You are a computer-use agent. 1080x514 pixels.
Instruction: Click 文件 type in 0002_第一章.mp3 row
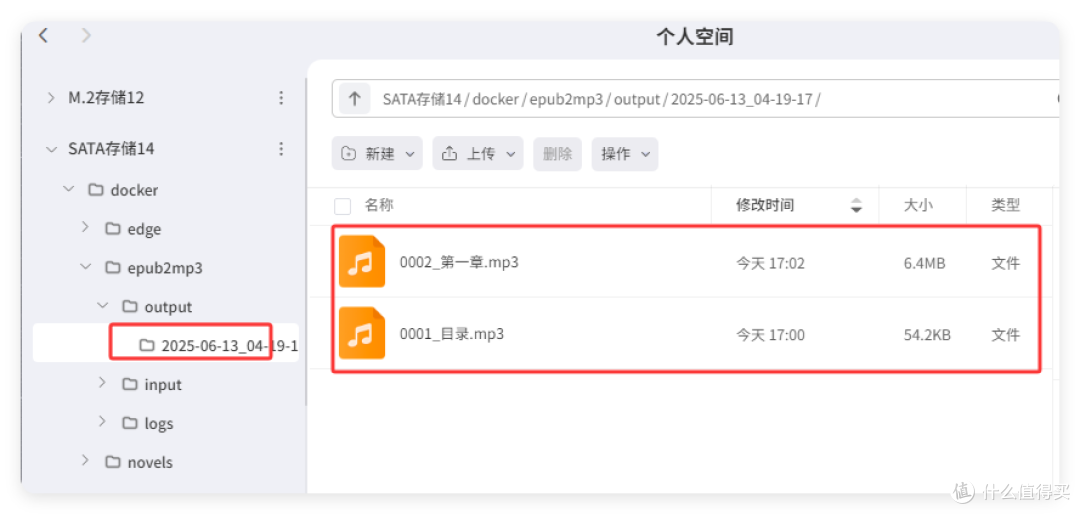click(1006, 263)
